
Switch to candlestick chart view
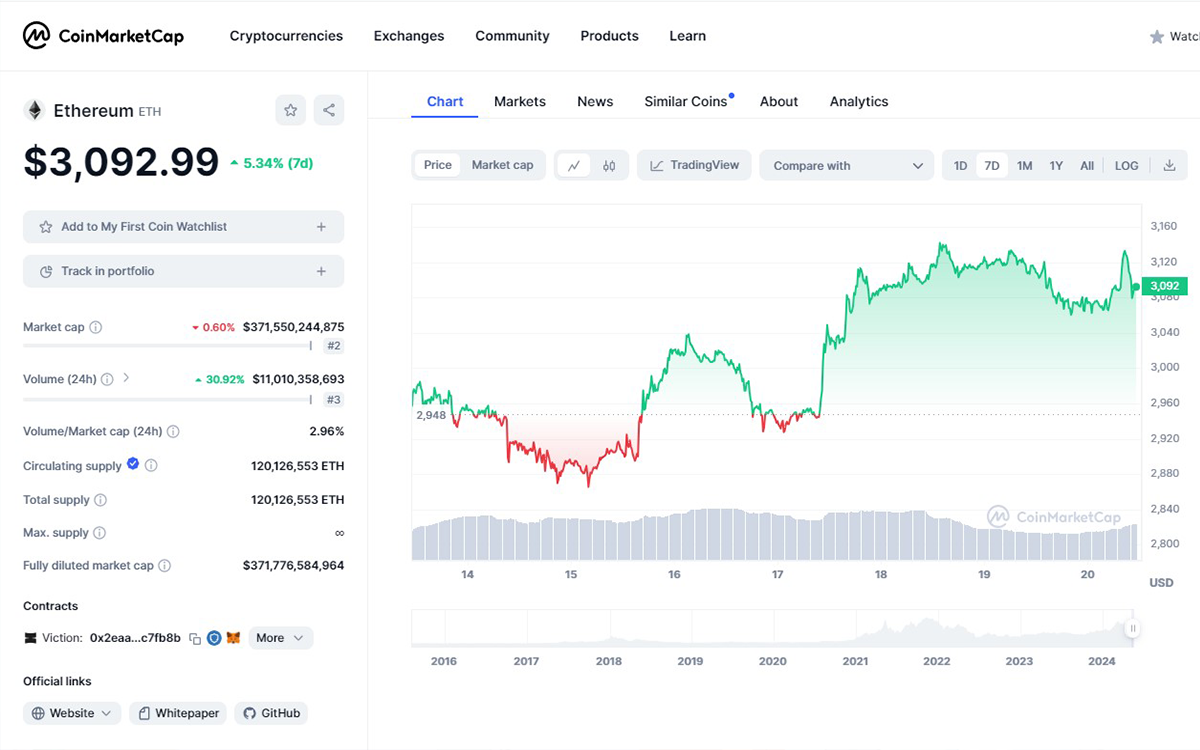click(609, 166)
